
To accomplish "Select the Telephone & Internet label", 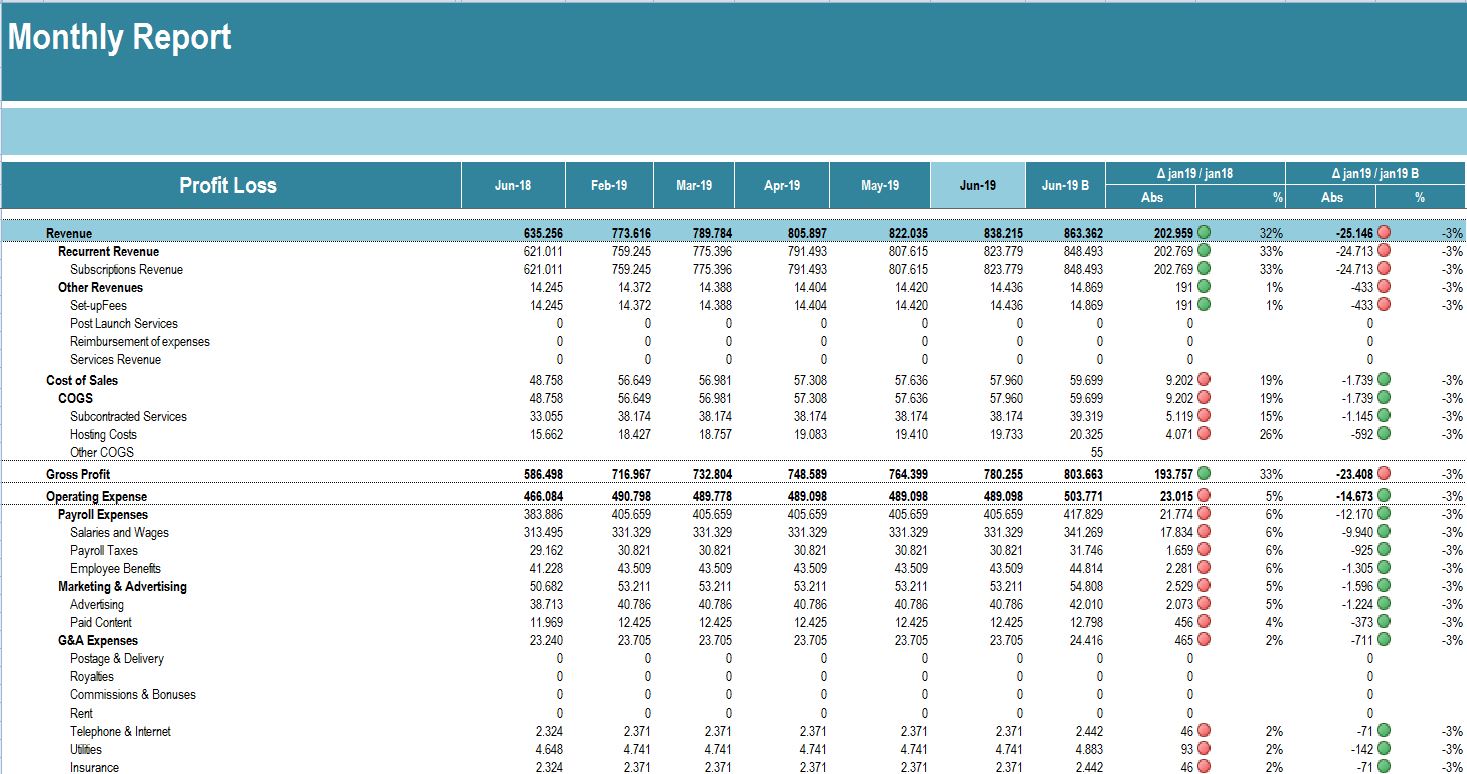I will tap(120, 731).
